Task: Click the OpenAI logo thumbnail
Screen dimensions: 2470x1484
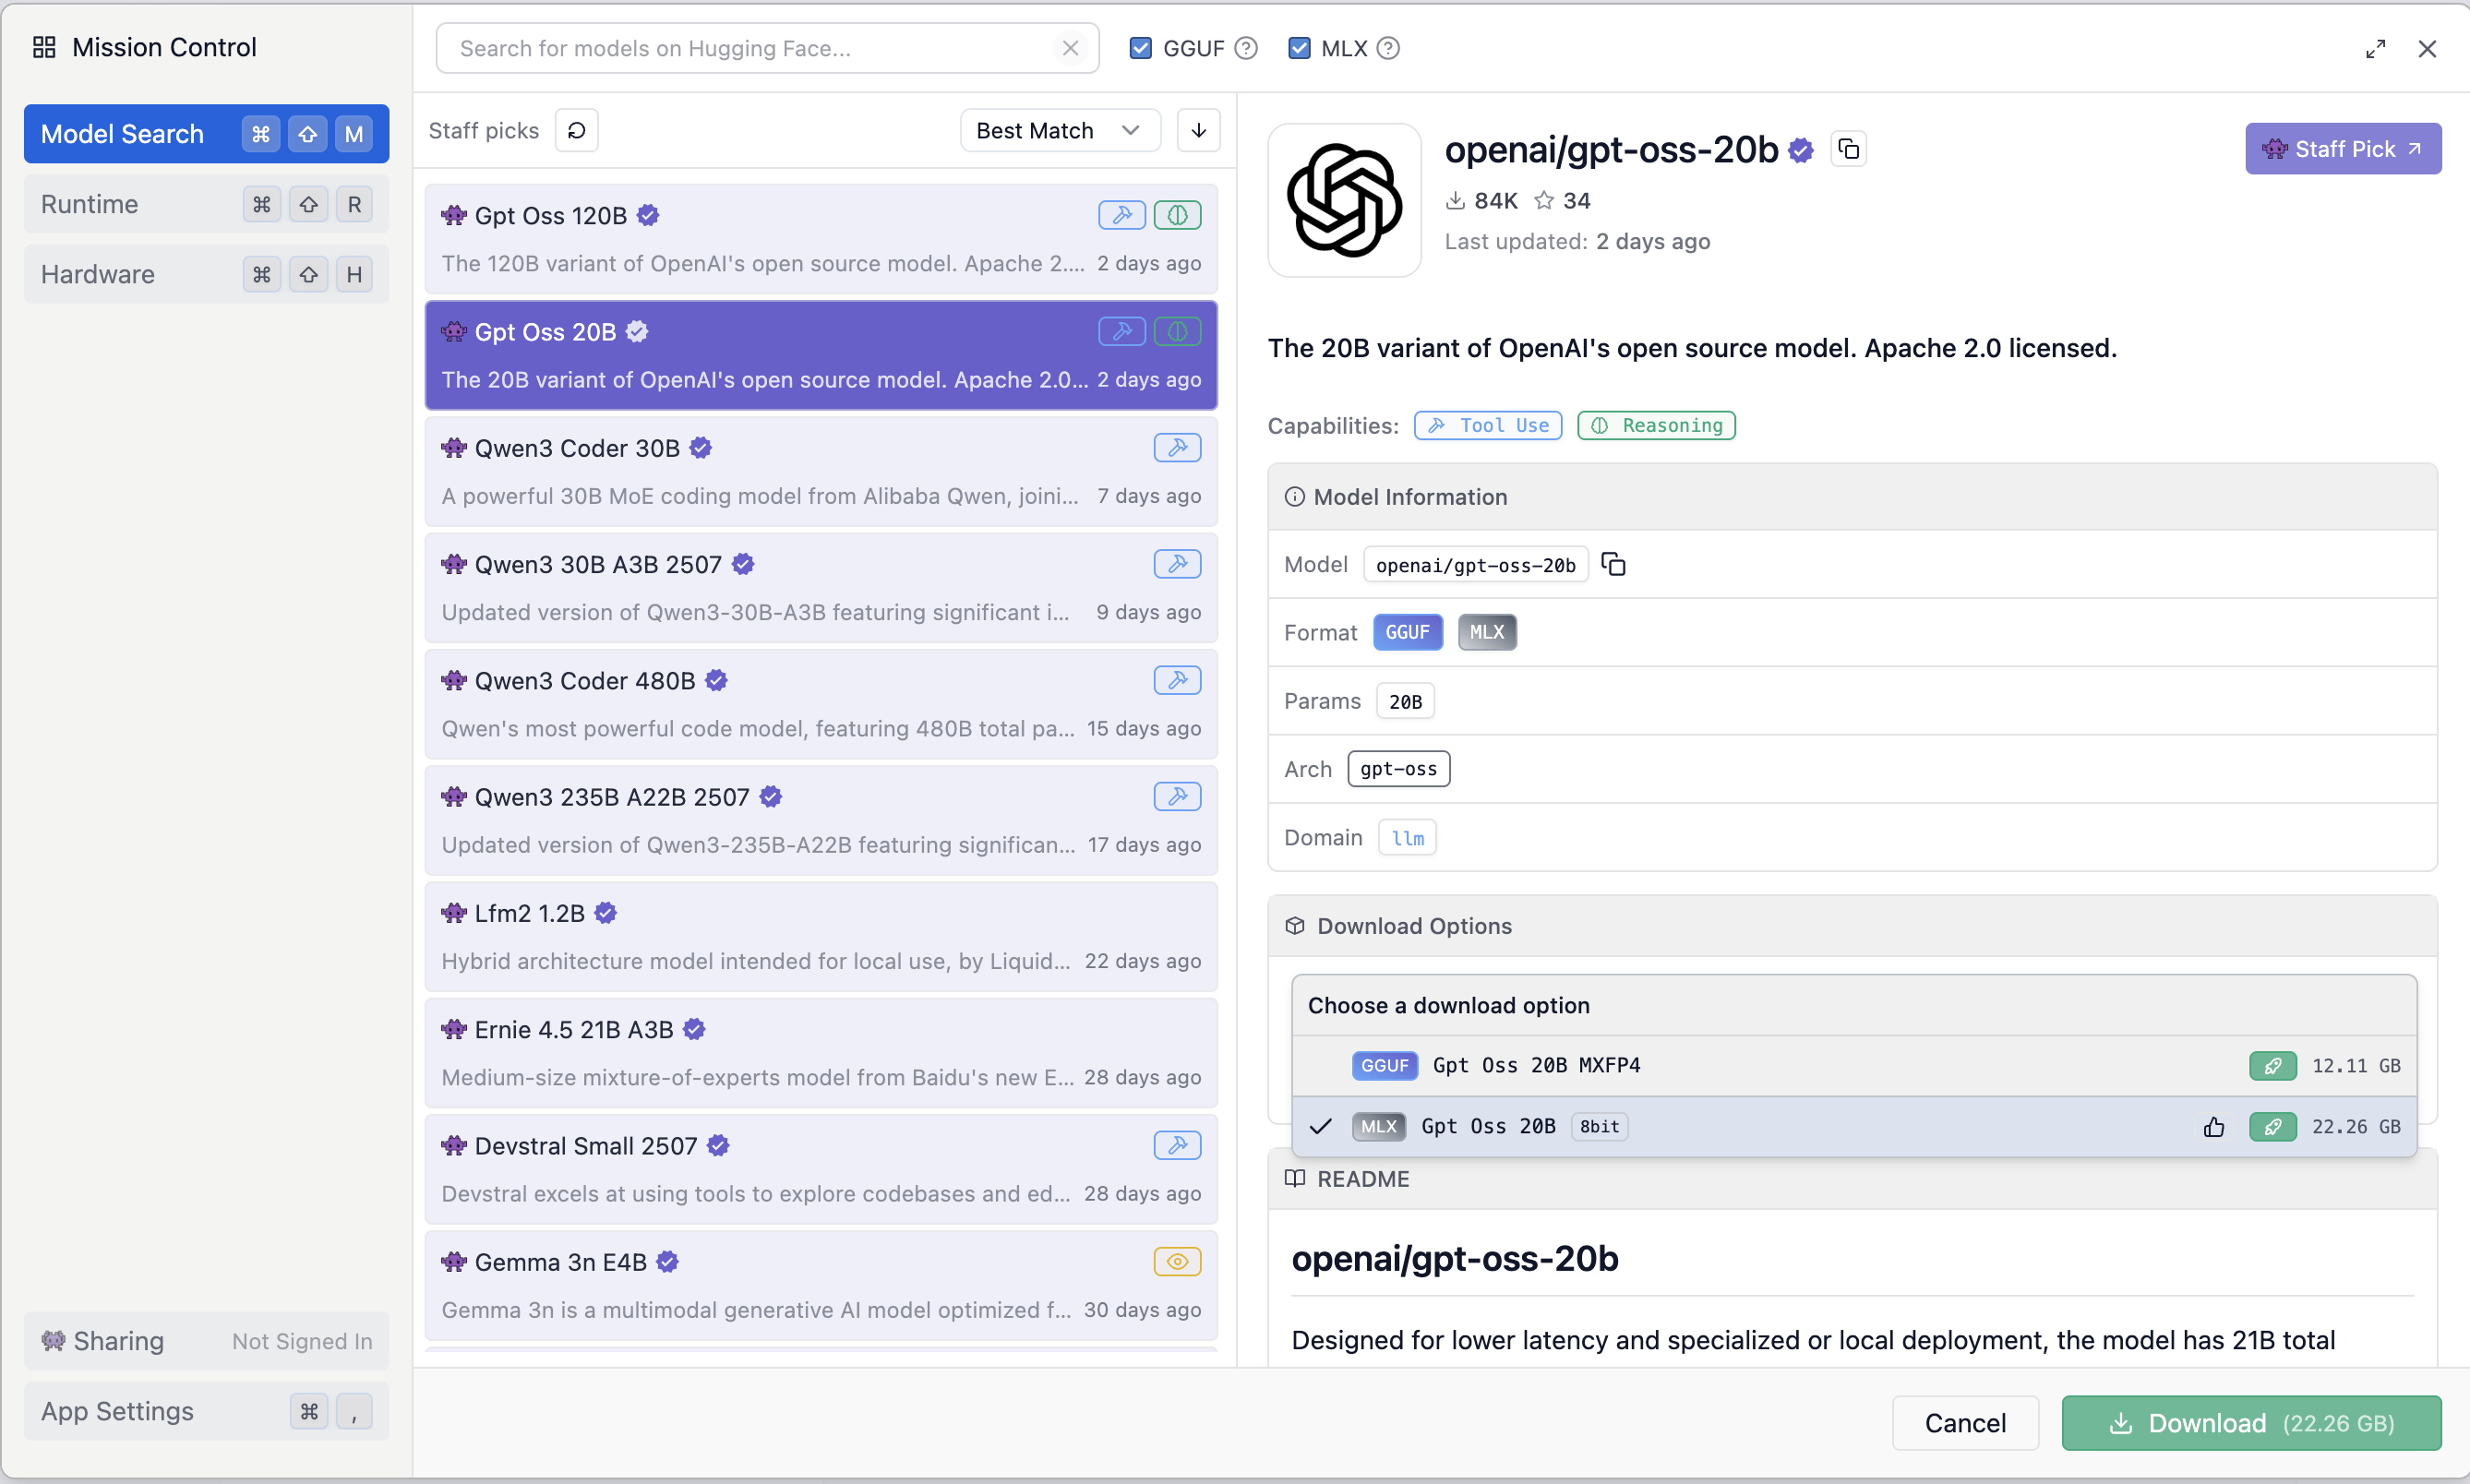Action: (x=1344, y=200)
